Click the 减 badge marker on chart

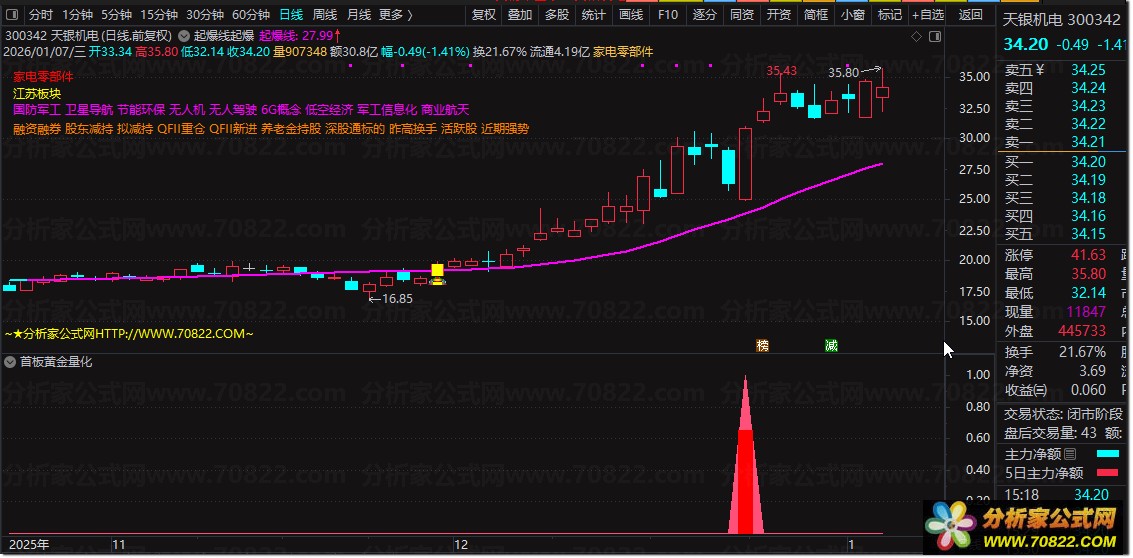831,345
